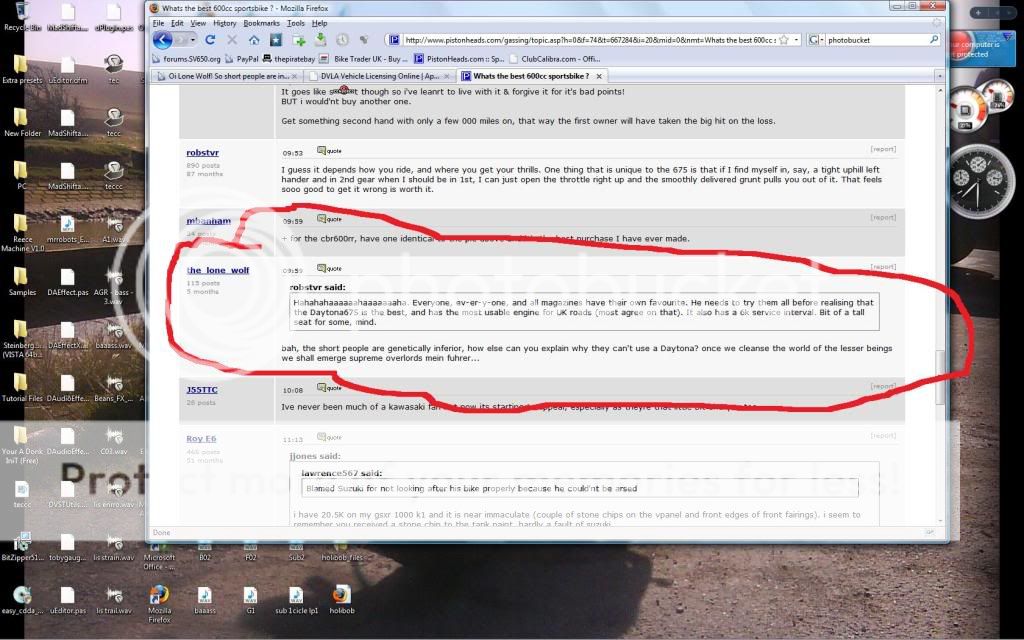Select the mrrobots audio file desktop icon
1024x640 pixels.
coord(67,229)
